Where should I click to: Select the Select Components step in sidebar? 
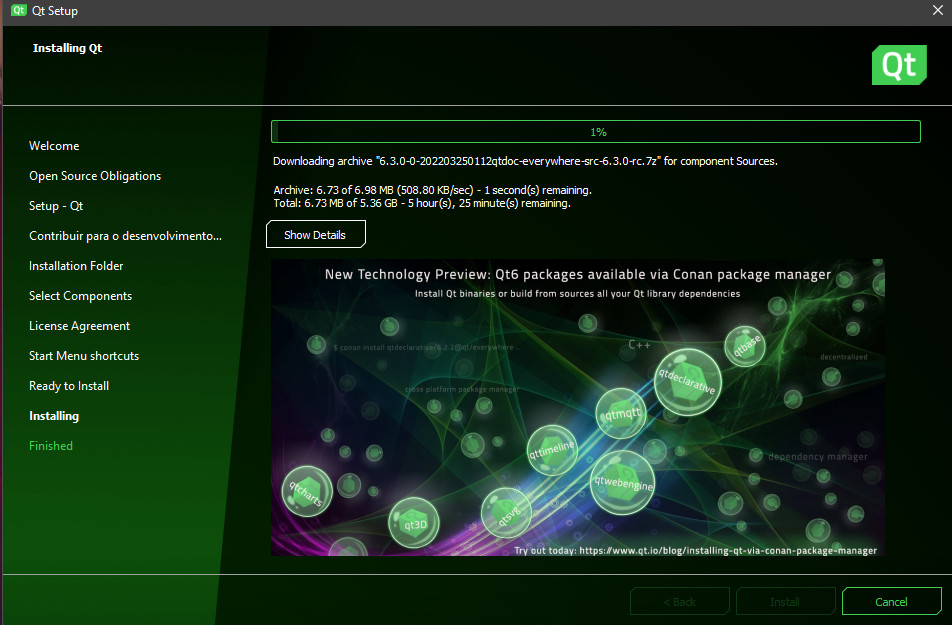click(x=80, y=296)
